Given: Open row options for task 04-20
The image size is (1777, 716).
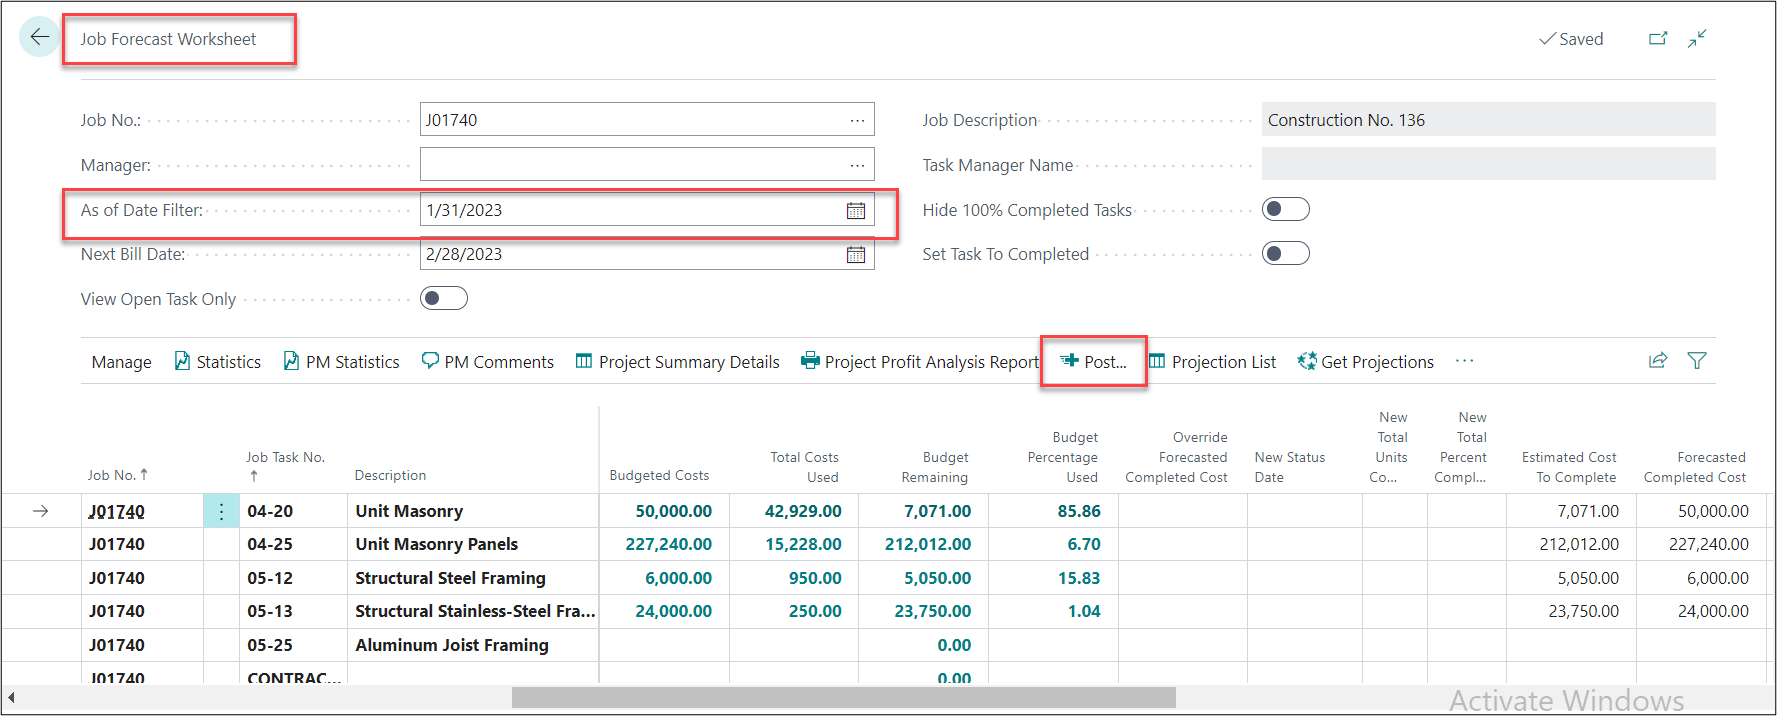Looking at the screenshot, I should tap(221, 511).
